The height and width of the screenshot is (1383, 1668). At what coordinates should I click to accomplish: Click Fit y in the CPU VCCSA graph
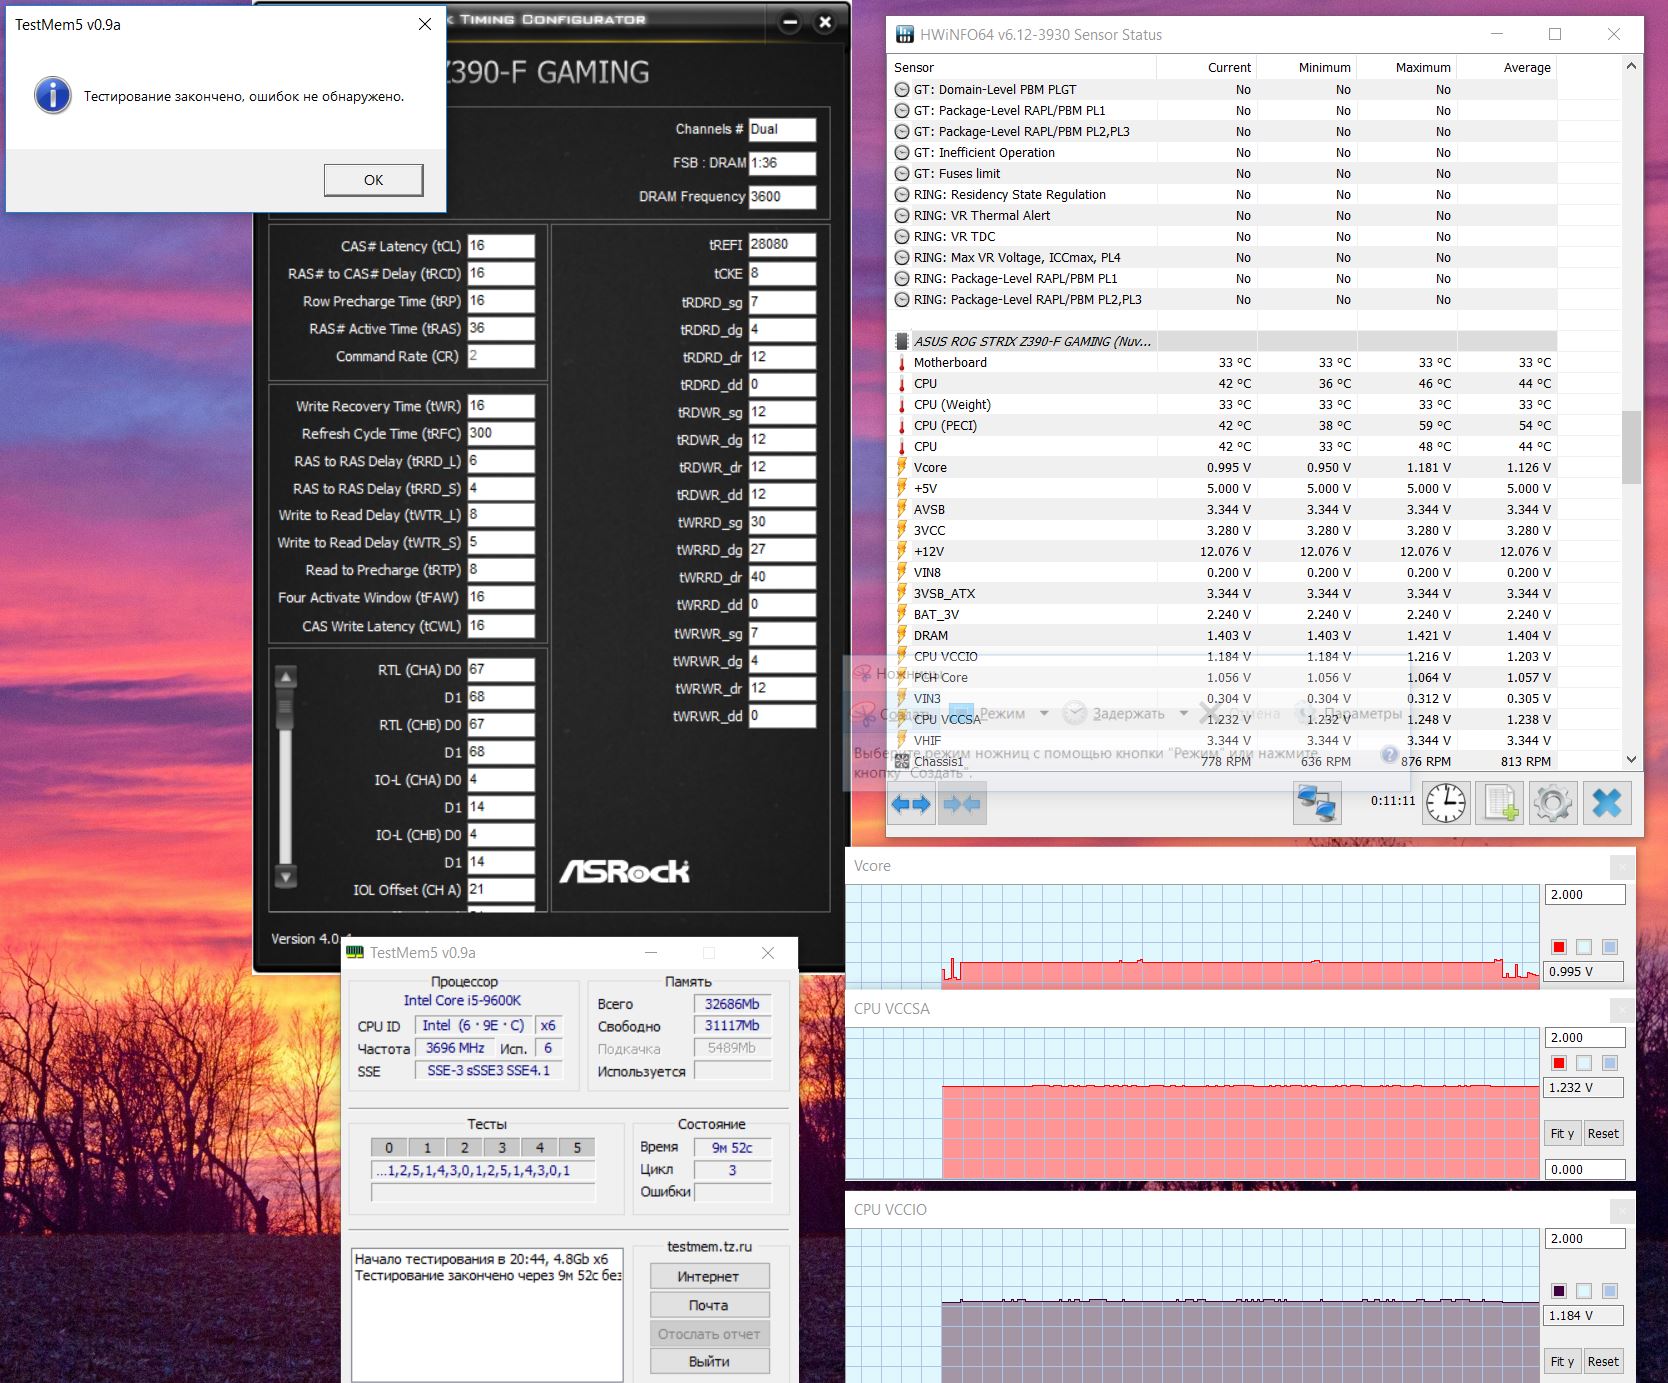tap(1563, 1133)
